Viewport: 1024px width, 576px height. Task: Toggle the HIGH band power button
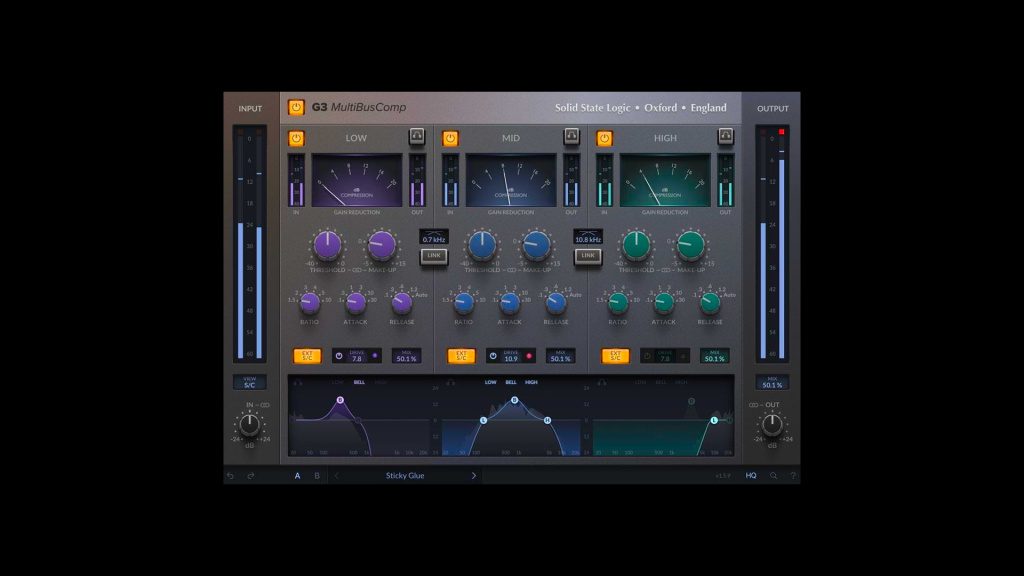click(x=604, y=138)
